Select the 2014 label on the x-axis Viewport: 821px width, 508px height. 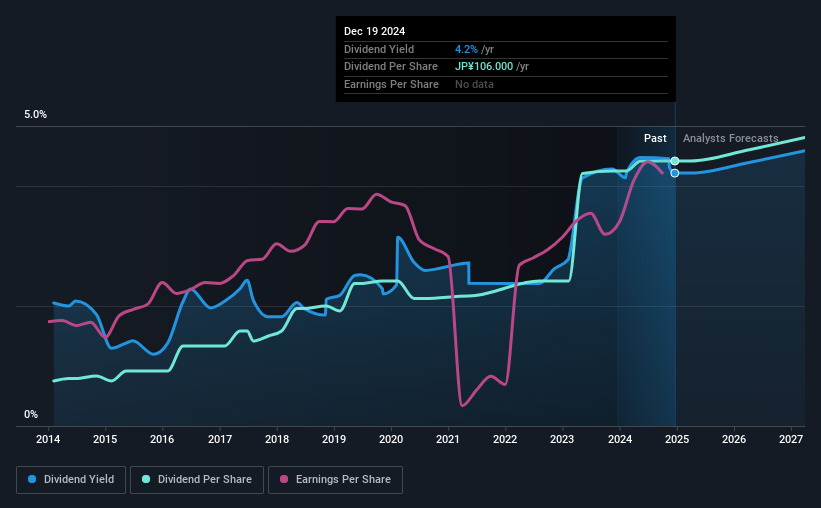pyautogui.click(x=49, y=439)
